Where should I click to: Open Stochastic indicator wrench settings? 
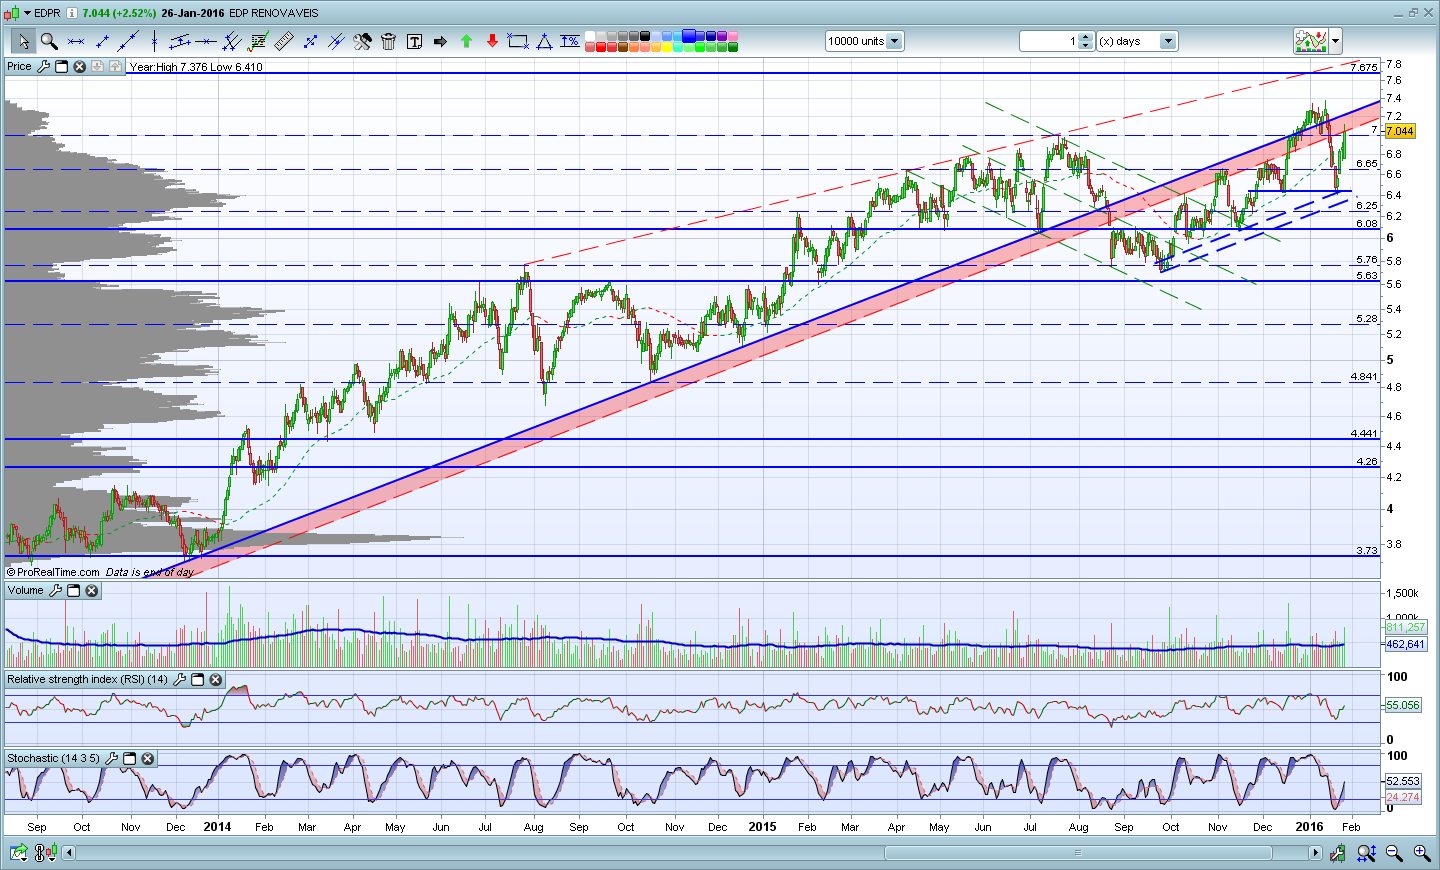tap(111, 758)
